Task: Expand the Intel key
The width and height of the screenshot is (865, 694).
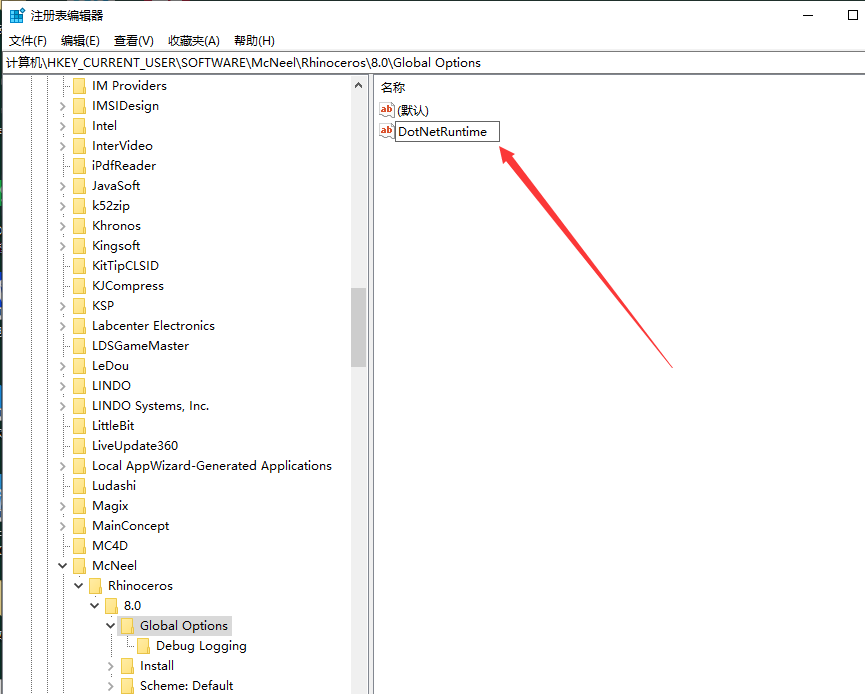Action: pyautogui.click(x=62, y=126)
